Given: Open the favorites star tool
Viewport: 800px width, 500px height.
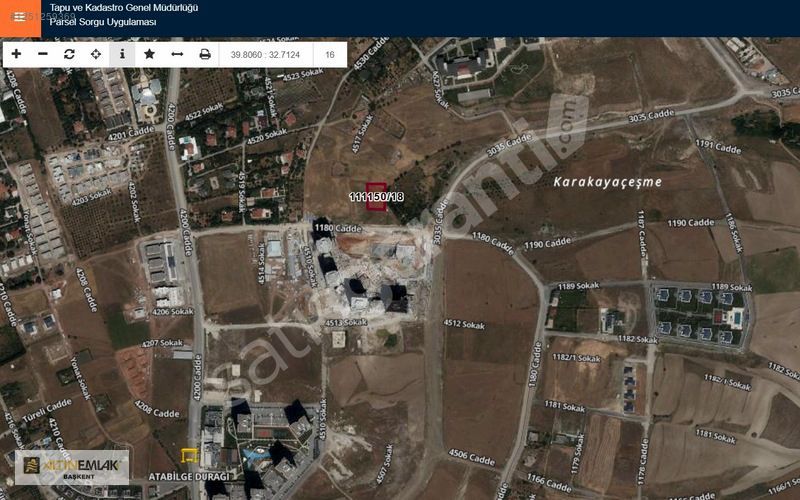Looking at the screenshot, I should (x=149, y=54).
